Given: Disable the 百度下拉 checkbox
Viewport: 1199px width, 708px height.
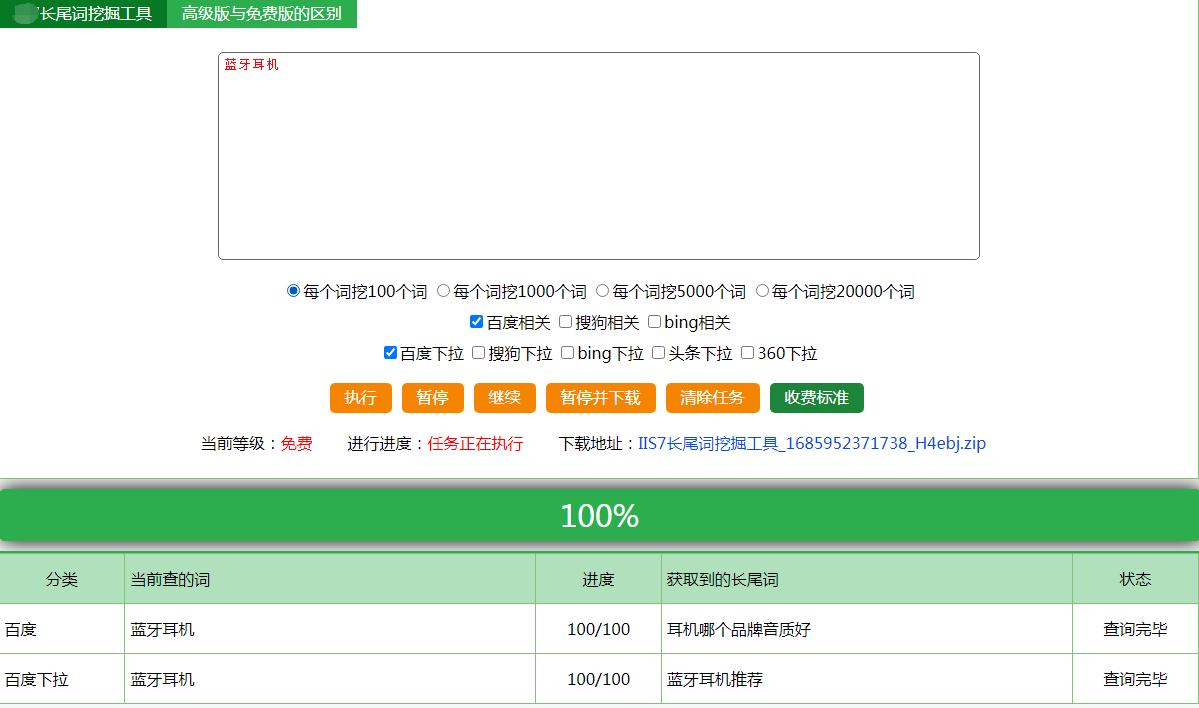Looking at the screenshot, I should (x=389, y=353).
